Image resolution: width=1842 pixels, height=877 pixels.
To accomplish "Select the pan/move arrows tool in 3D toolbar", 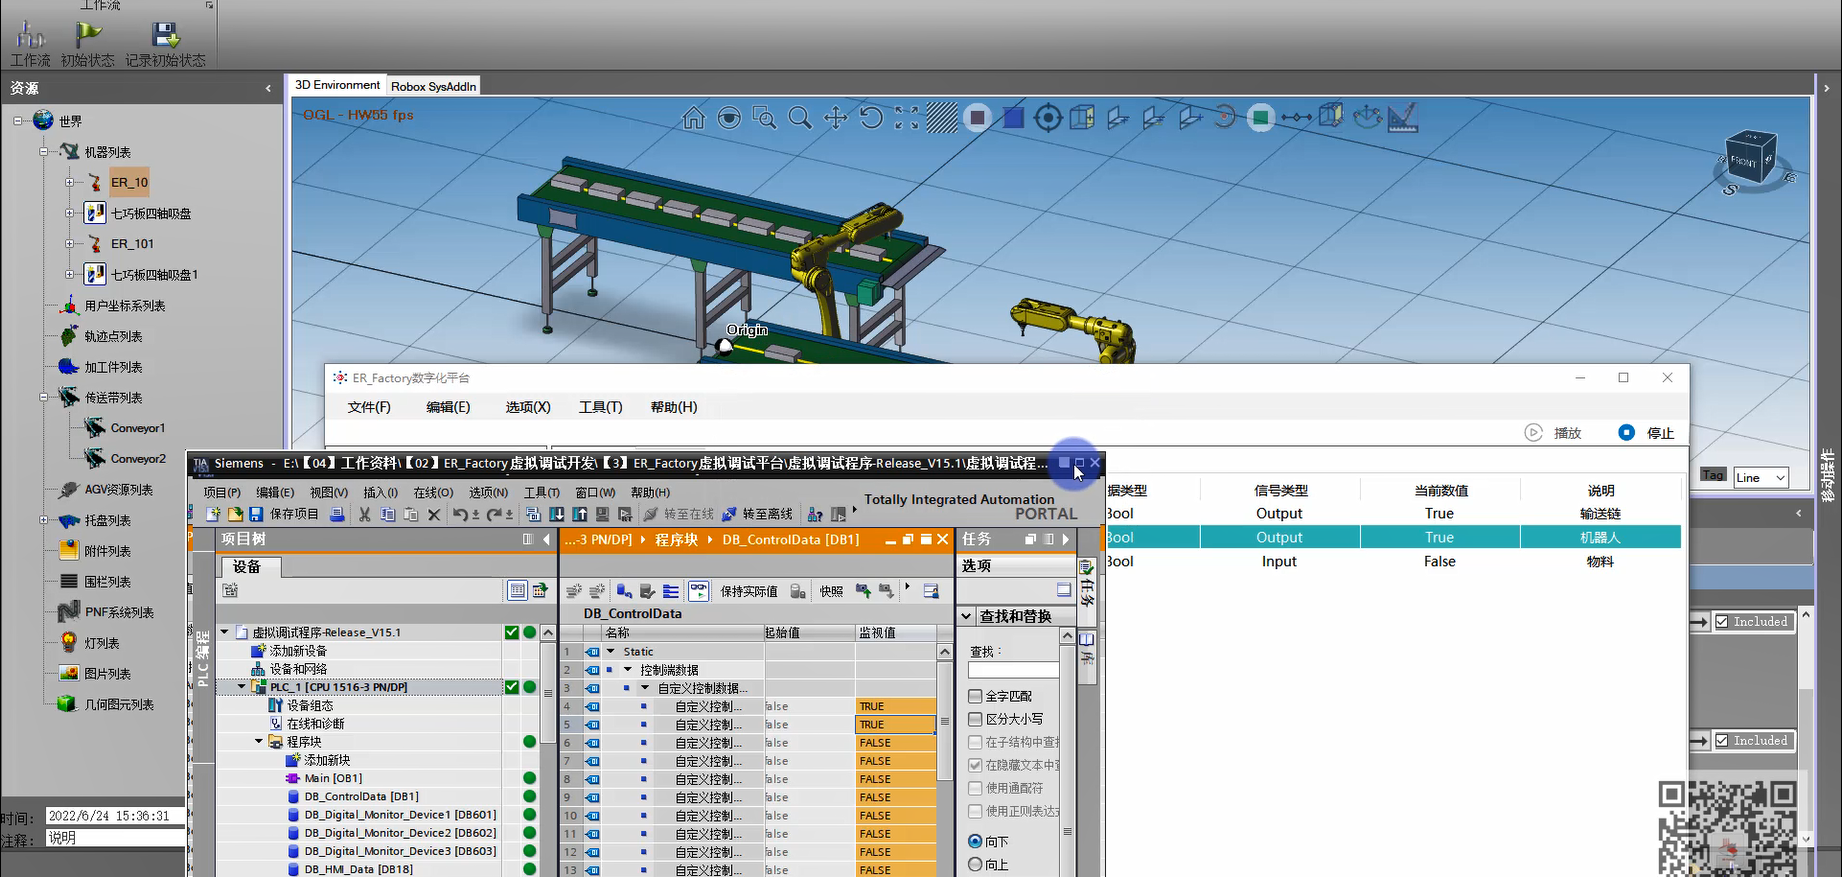I will pos(835,118).
